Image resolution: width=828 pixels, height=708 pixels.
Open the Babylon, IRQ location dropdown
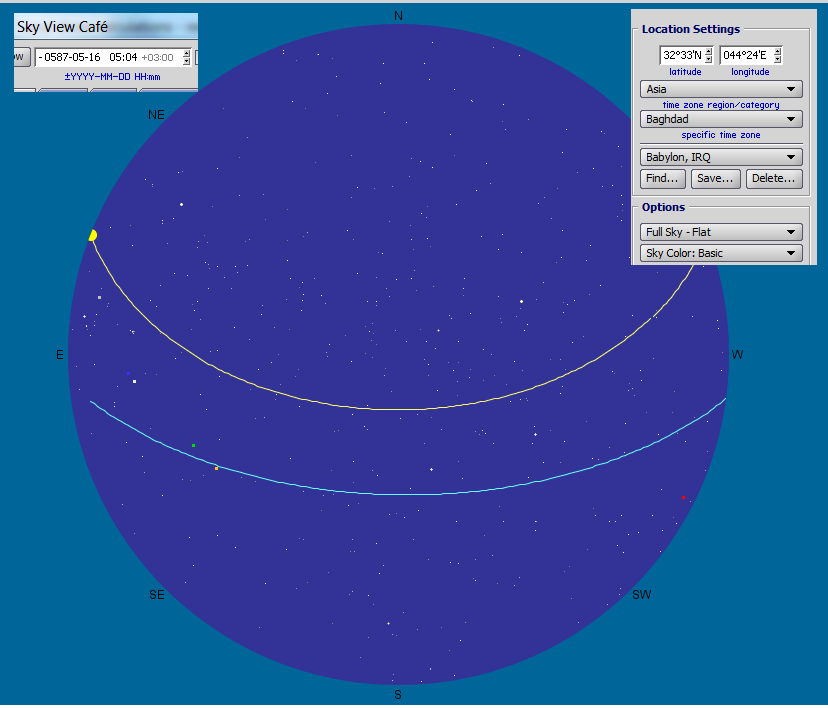pyautogui.click(x=721, y=157)
